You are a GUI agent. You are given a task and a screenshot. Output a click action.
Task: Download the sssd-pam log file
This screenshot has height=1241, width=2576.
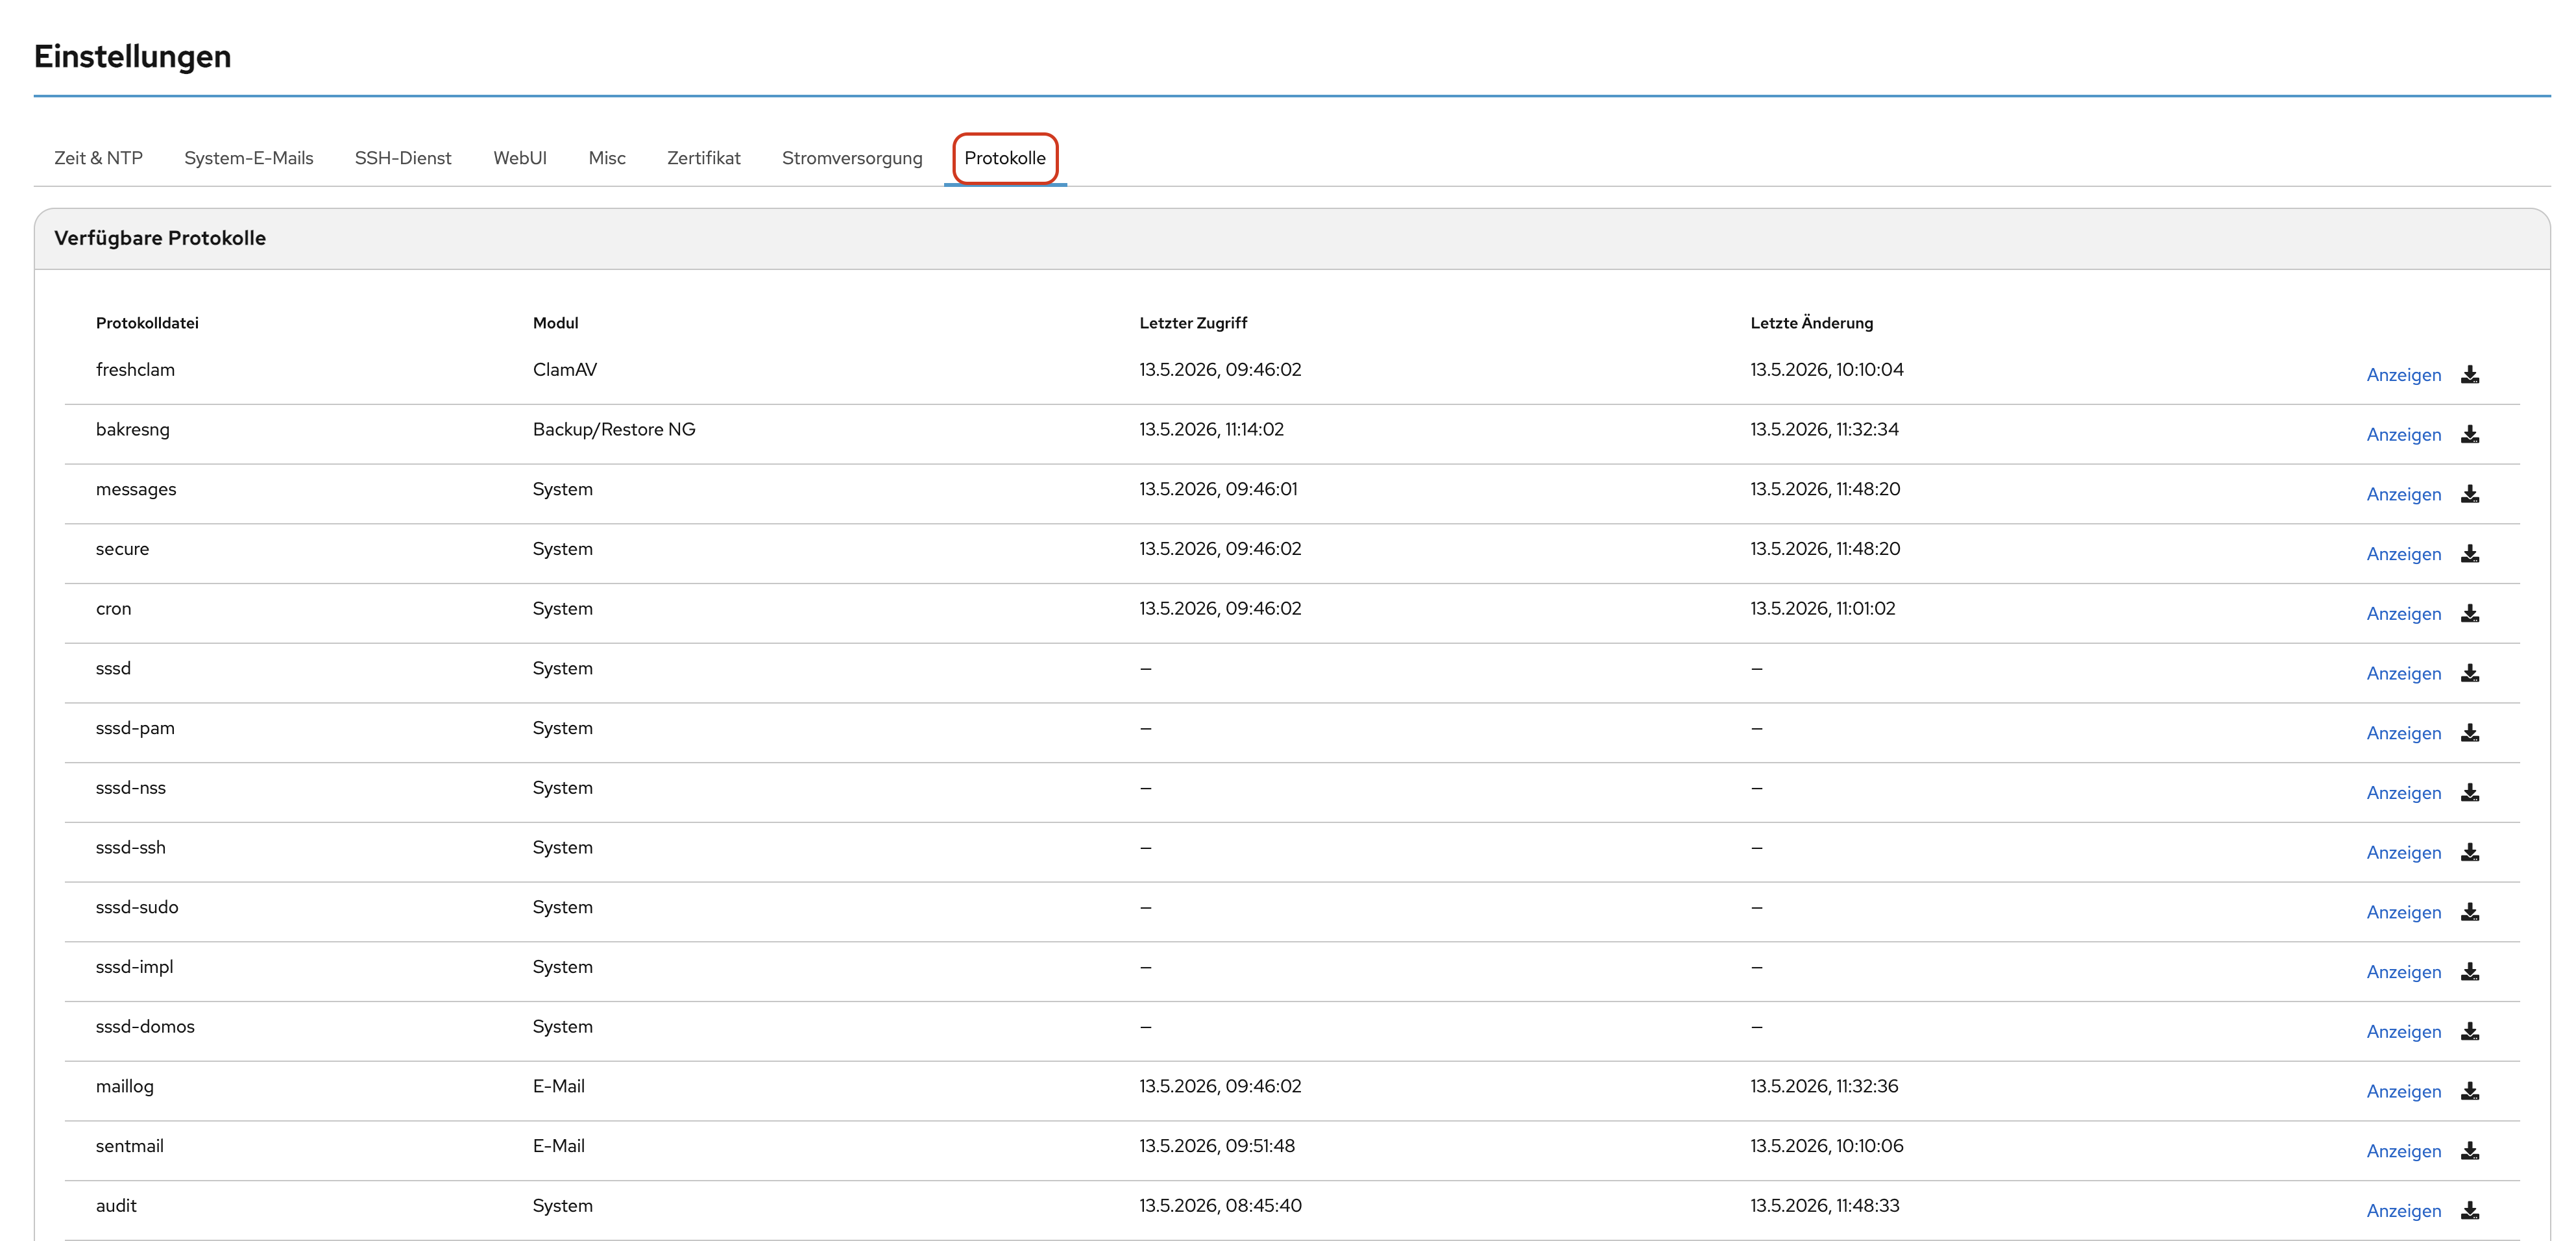2469,733
